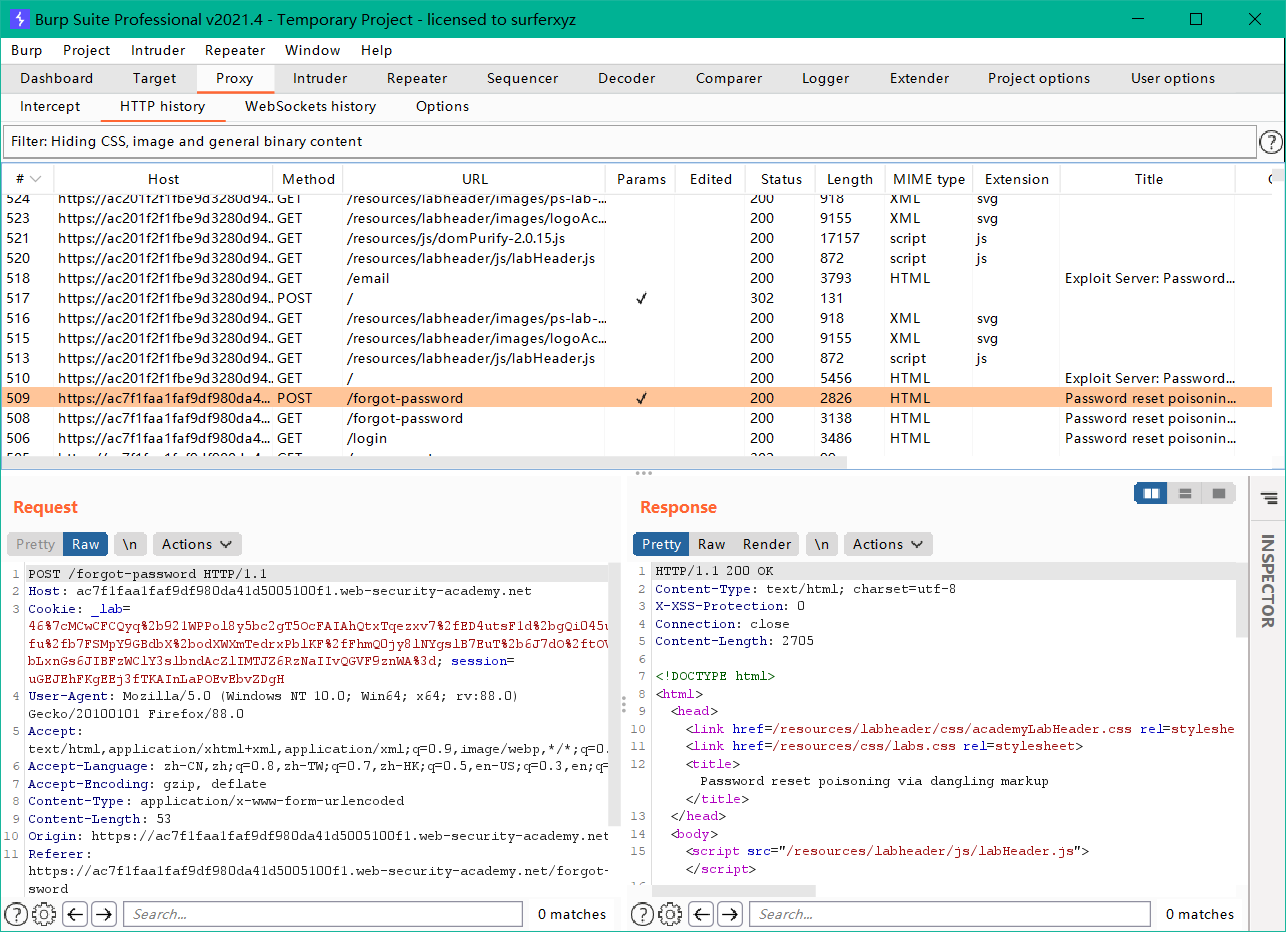Open the Inspector panel menu icon
Screen dimensions: 1286x932
pyautogui.click(x=1268, y=497)
